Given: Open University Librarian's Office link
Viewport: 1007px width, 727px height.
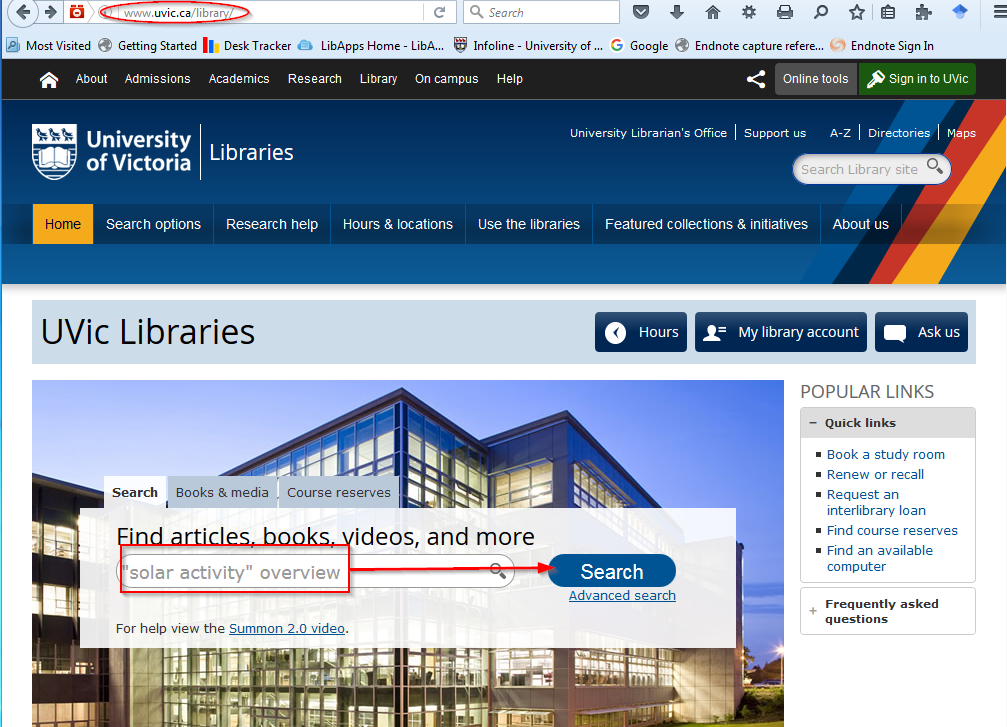Looking at the screenshot, I should (x=648, y=133).
